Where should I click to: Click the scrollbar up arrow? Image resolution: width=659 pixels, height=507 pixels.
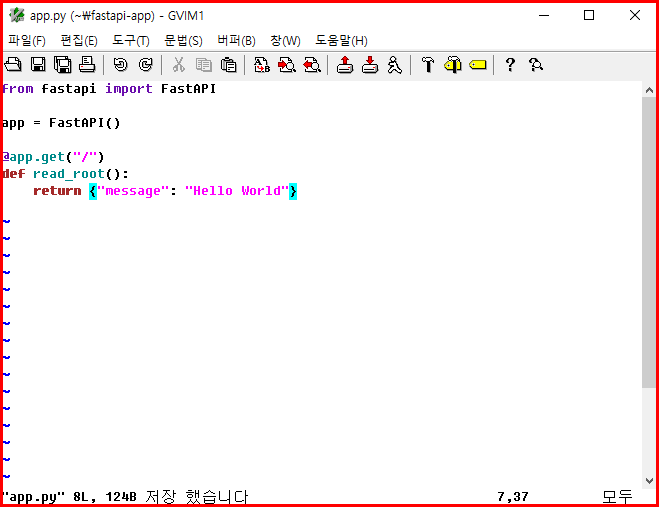[649, 90]
